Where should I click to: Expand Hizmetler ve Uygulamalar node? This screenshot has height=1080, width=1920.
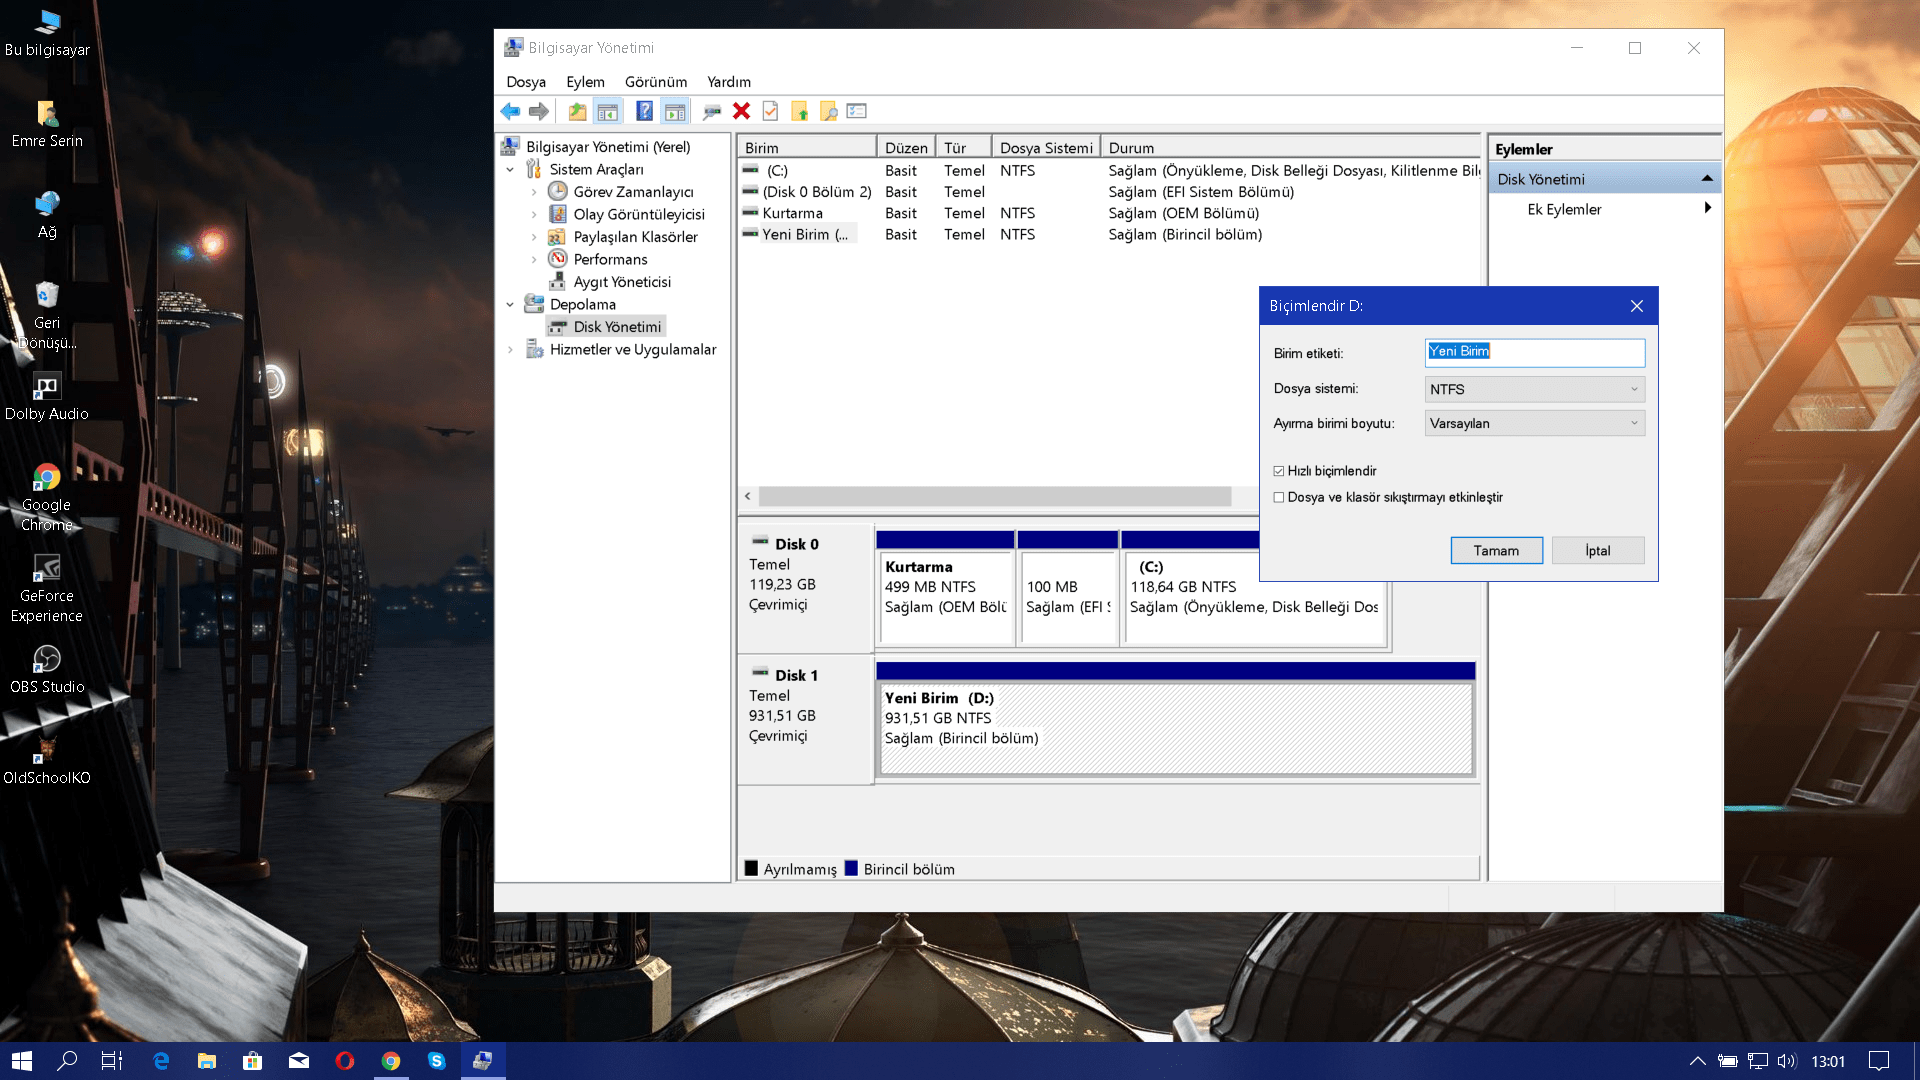[x=510, y=349]
